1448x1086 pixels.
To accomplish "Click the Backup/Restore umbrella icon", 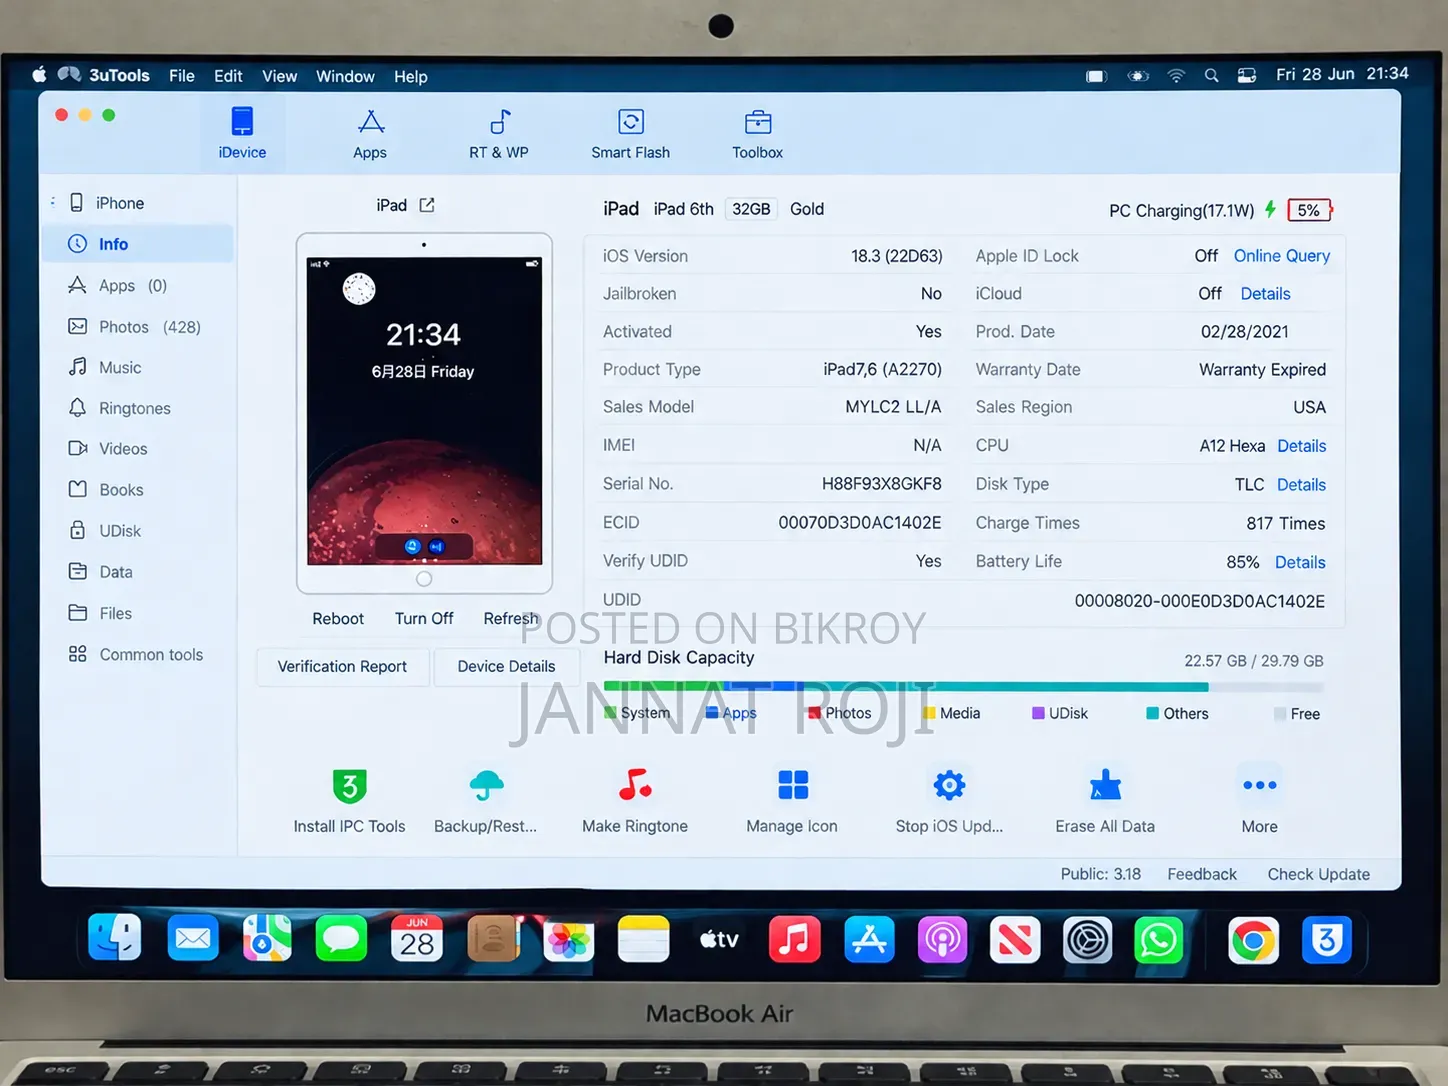I will (486, 786).
